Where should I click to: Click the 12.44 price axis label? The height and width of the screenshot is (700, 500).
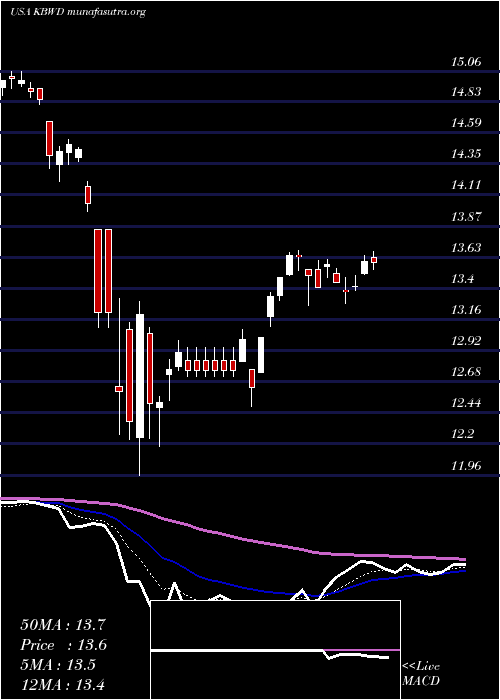[x=466, y=403]
